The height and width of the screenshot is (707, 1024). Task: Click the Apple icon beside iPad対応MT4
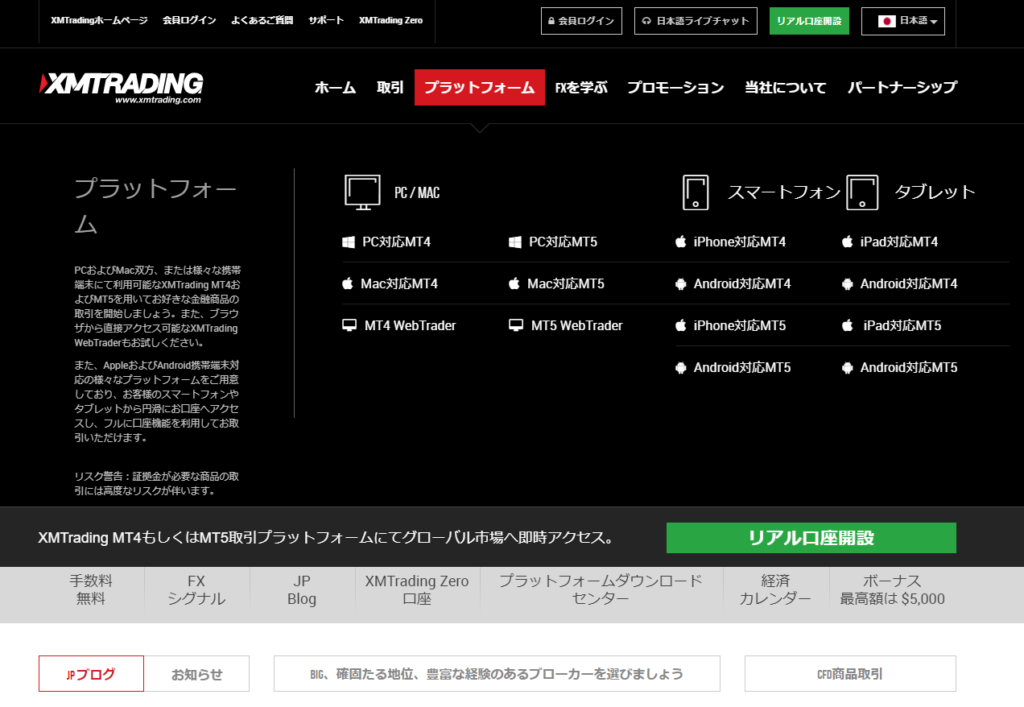click(x=848, y=242)
